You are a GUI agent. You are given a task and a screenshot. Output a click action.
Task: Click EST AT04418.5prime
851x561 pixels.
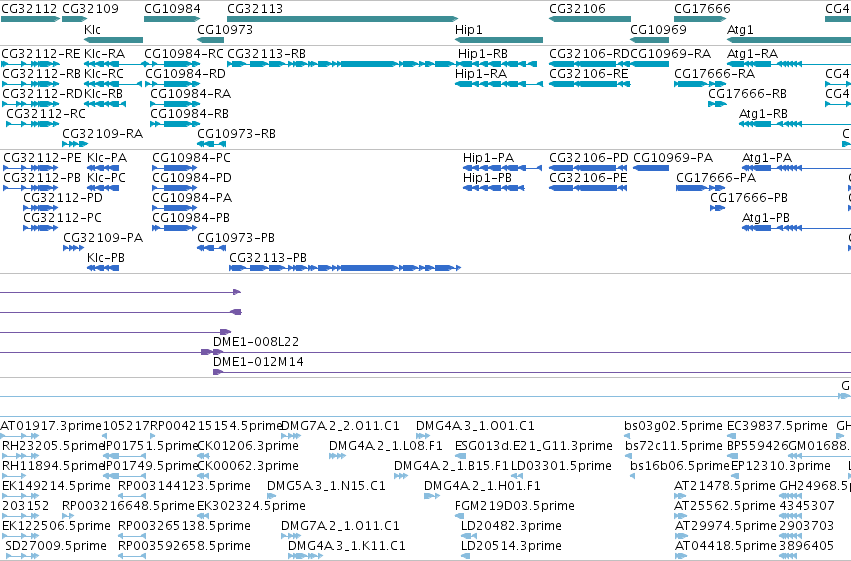(725, 546)
